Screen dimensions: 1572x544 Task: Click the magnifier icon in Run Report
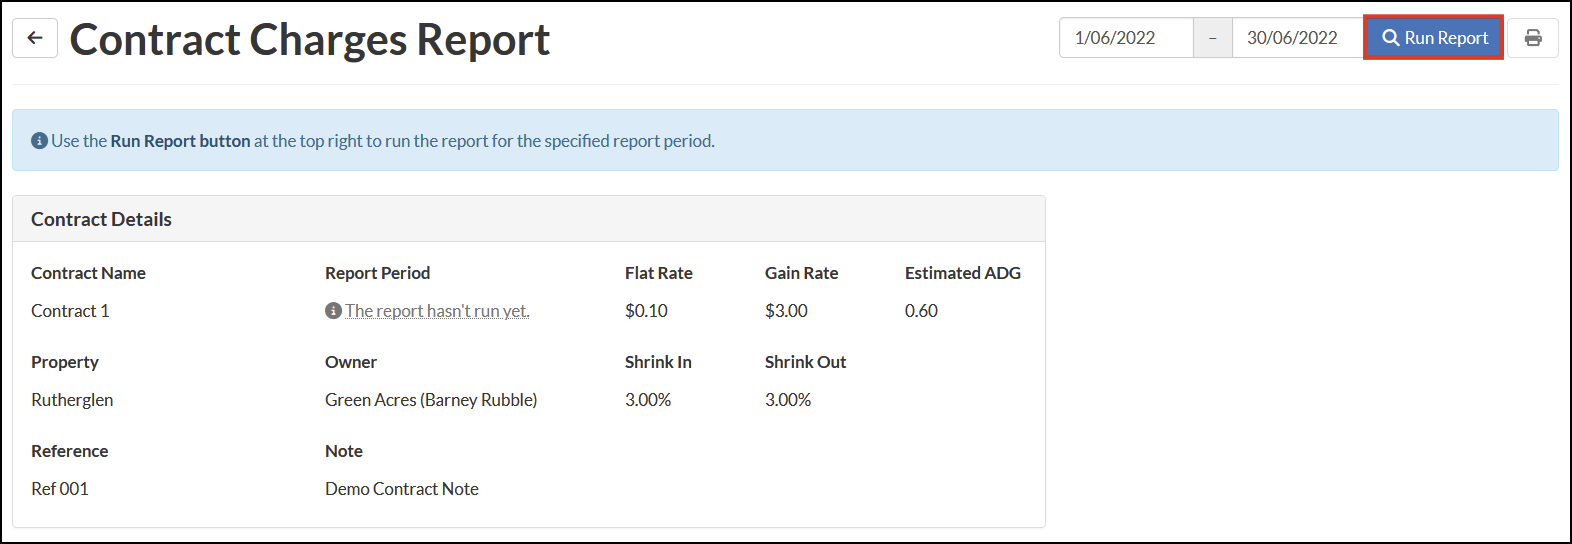pyautogui.click(x=1391, y=38)
